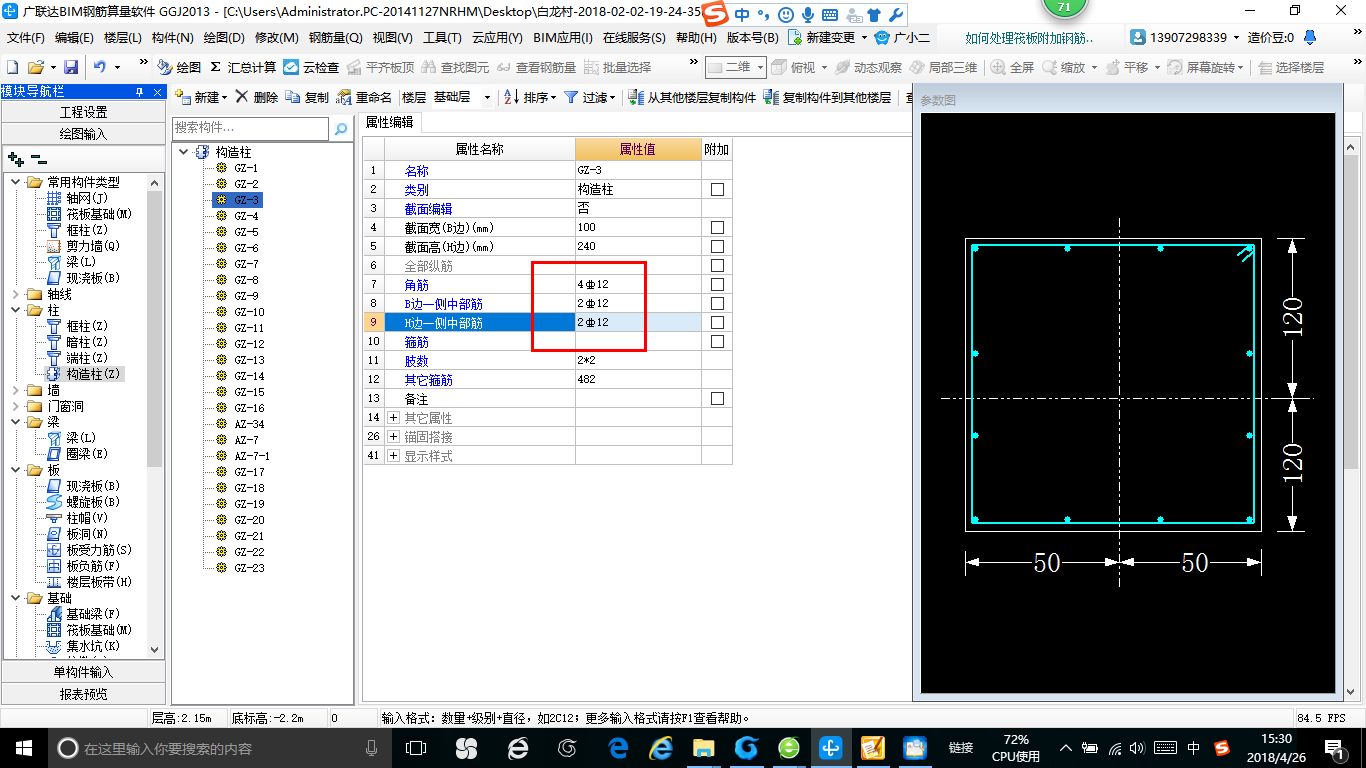Select 筏板基础(M) under 常用构件类型
Screen dimensions: 1366x768
pyautogui.click(x=90, y=214)
